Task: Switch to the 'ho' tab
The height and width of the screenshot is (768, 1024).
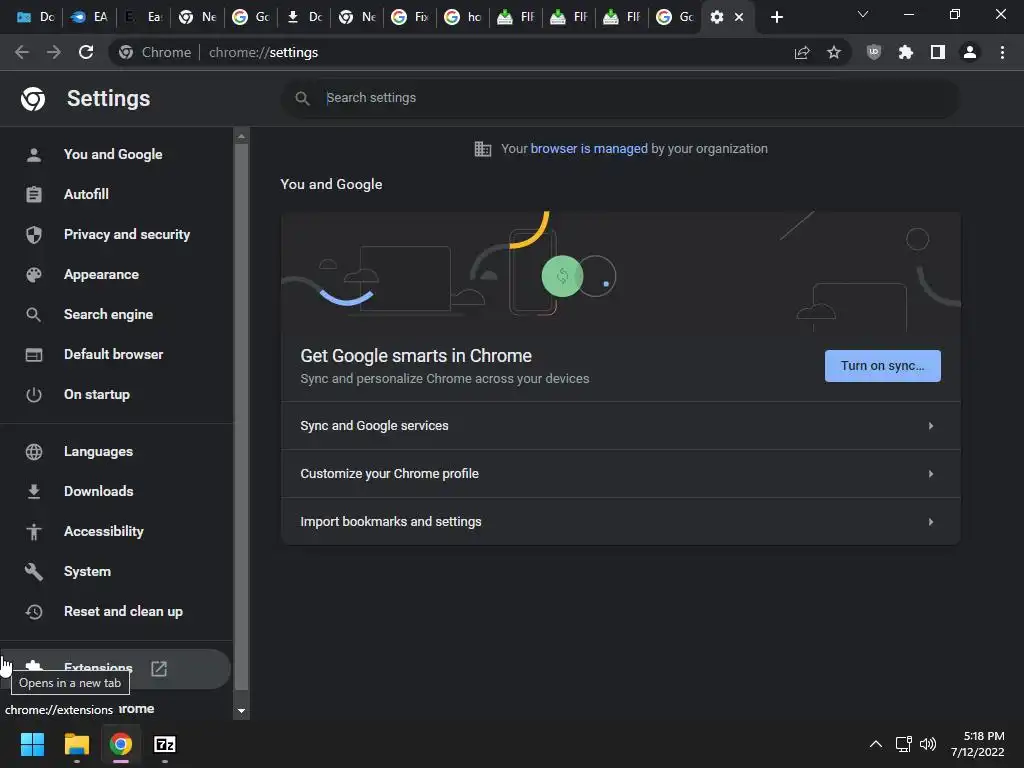Action: click(463, 17)
